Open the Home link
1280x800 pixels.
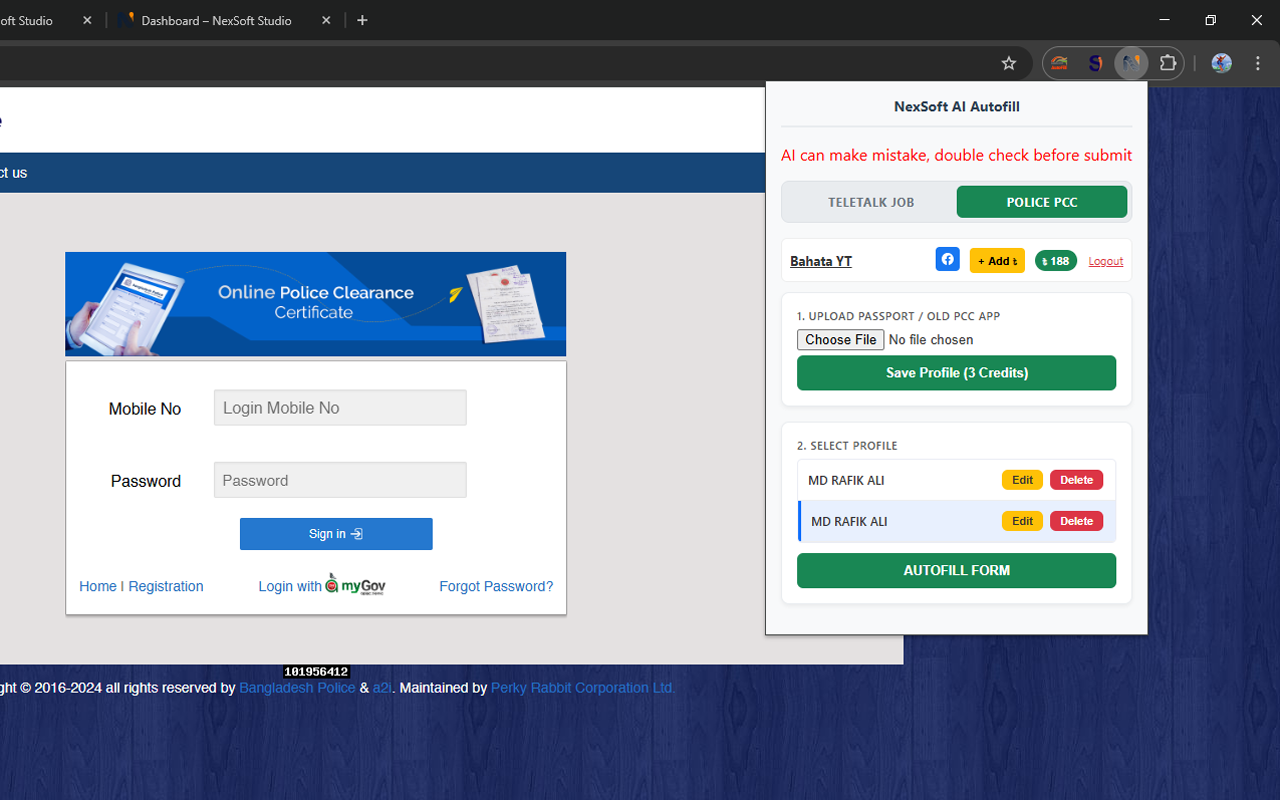coord(98,587)
